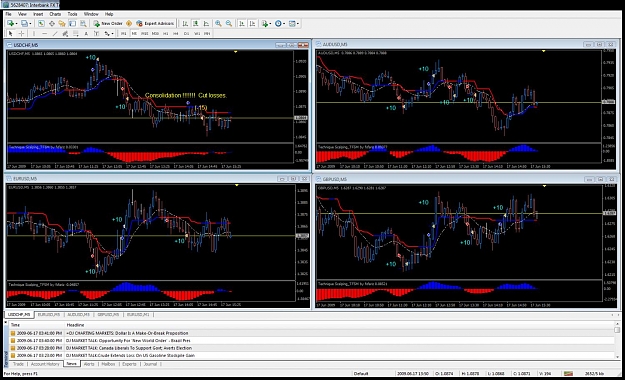Open the View menu
The width and height of the screenshot is (625, 380).
(x=22, y=14)
